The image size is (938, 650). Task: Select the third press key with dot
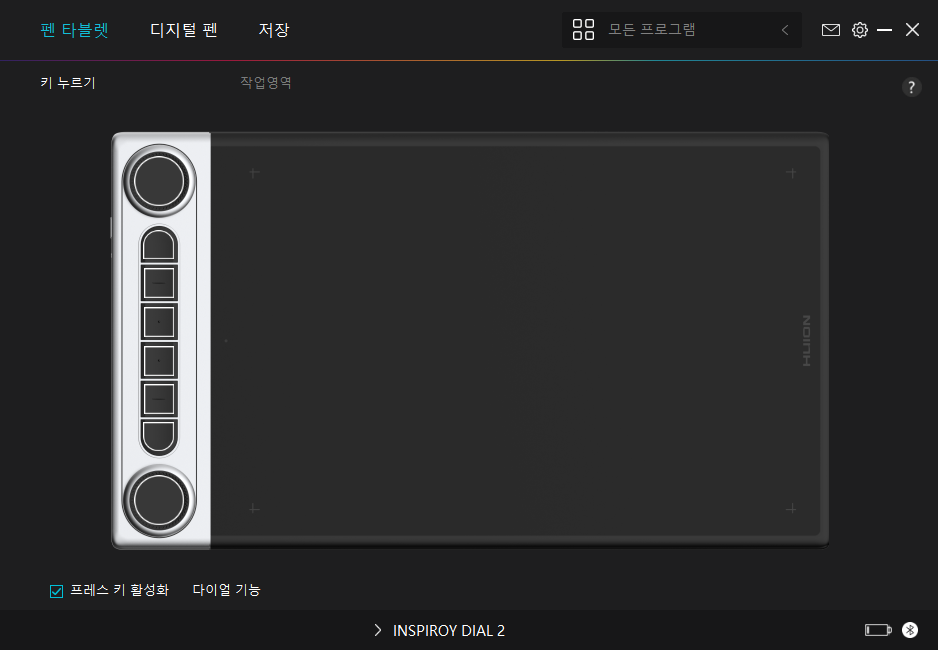[159, 322]
